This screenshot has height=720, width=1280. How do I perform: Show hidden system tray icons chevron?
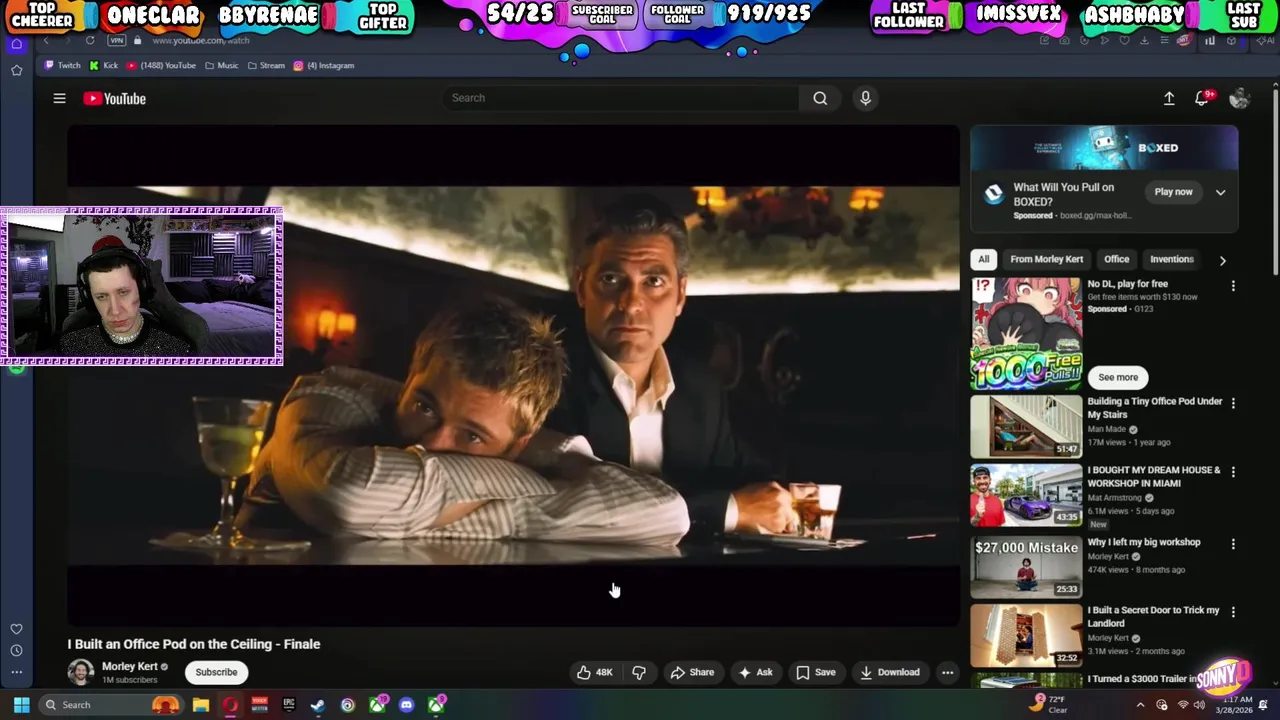(x=1140, y=705)
